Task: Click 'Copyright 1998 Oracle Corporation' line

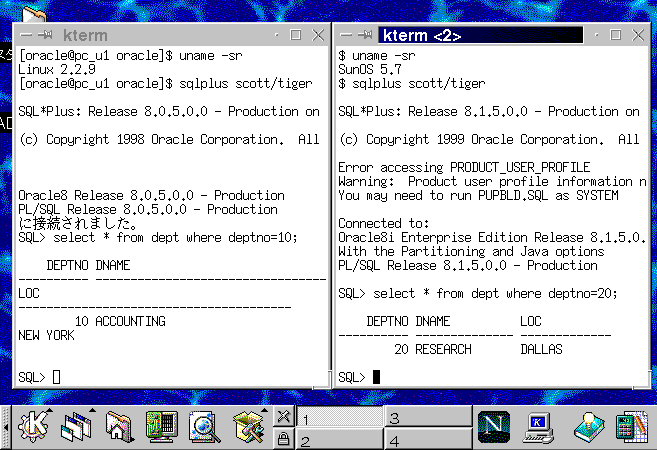Action: coord(169,140)
